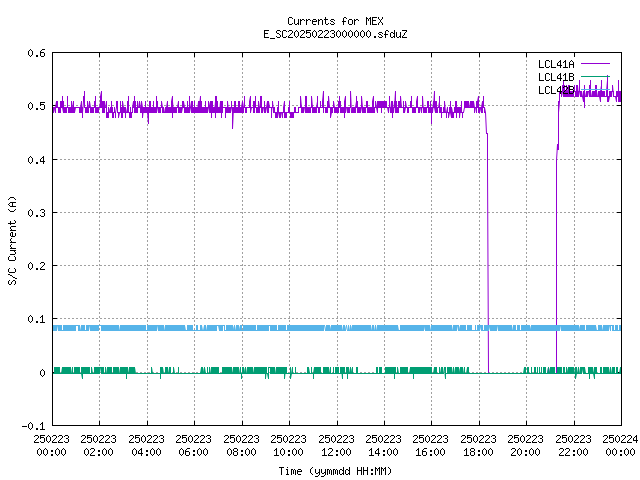This screenshot has width=640, height=480.
Task: Click the x-axis tick '250223 02:00'
Action: [x=98, y=446]
